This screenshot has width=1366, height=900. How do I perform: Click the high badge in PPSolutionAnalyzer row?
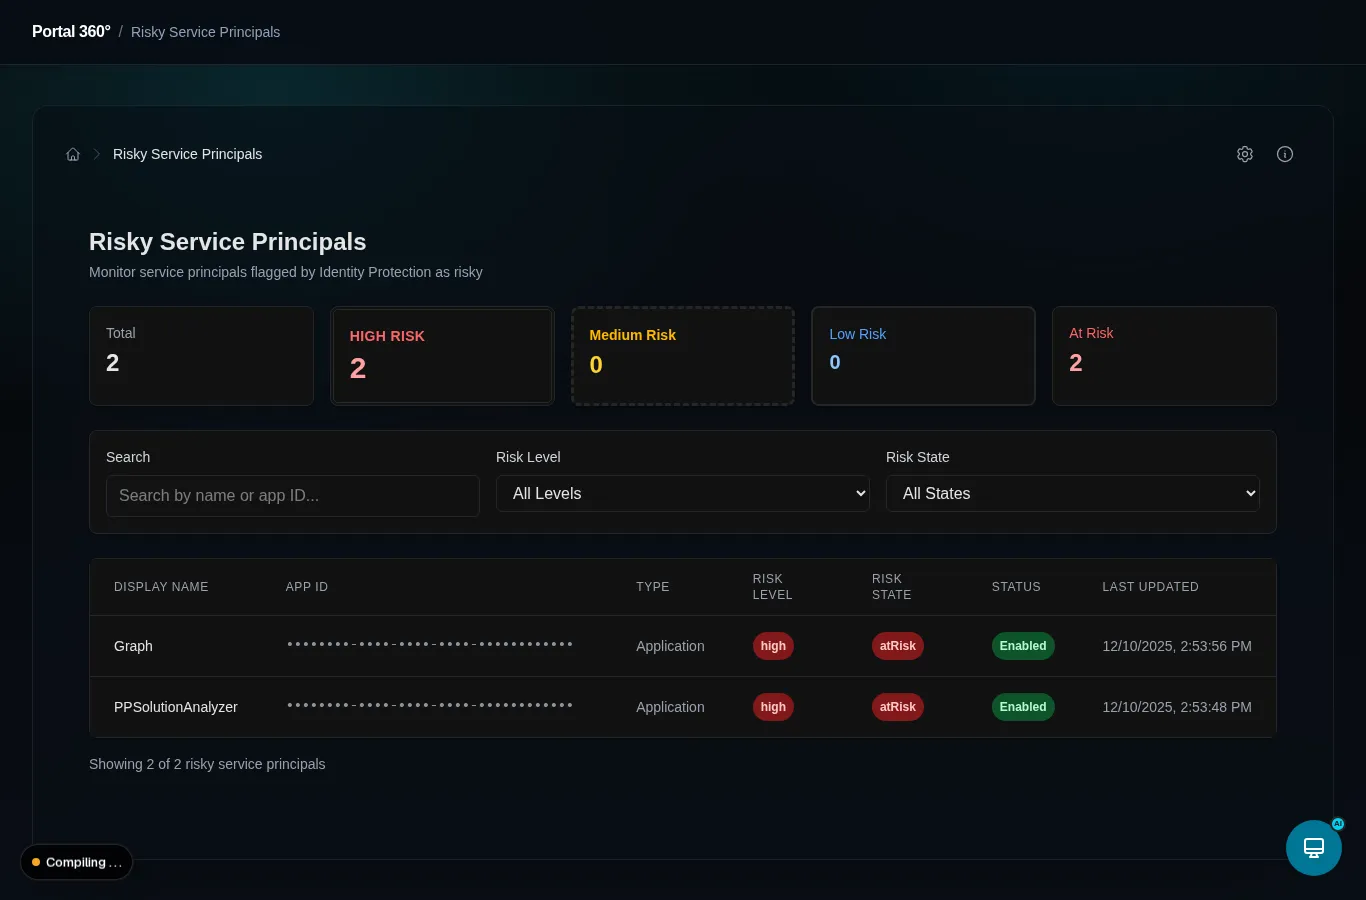click(x=773, y=707)
